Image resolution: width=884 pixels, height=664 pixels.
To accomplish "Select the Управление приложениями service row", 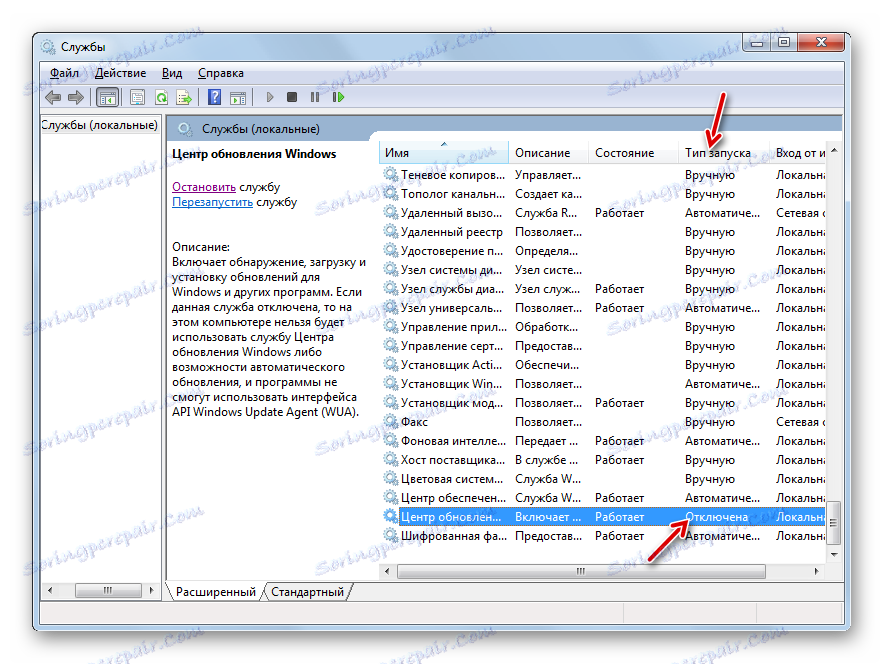I will 603,327.
